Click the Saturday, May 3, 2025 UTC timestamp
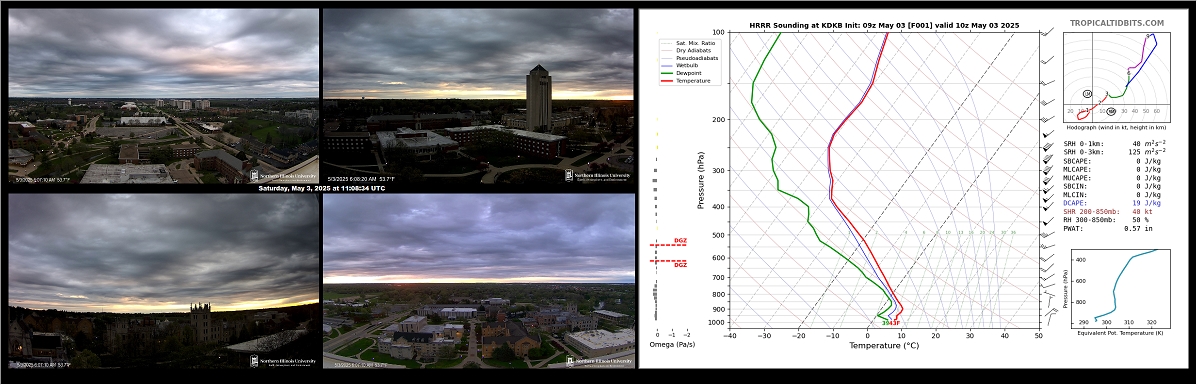The image size is (1197, 385). coord(321,188)
